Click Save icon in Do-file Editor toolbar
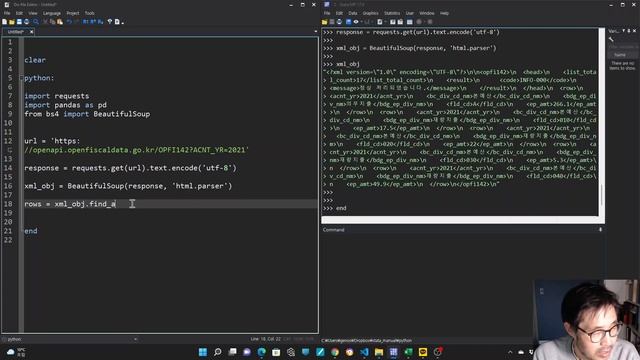Screen dimensions: 640x360 pyautogui.click(x=19, y=22)
